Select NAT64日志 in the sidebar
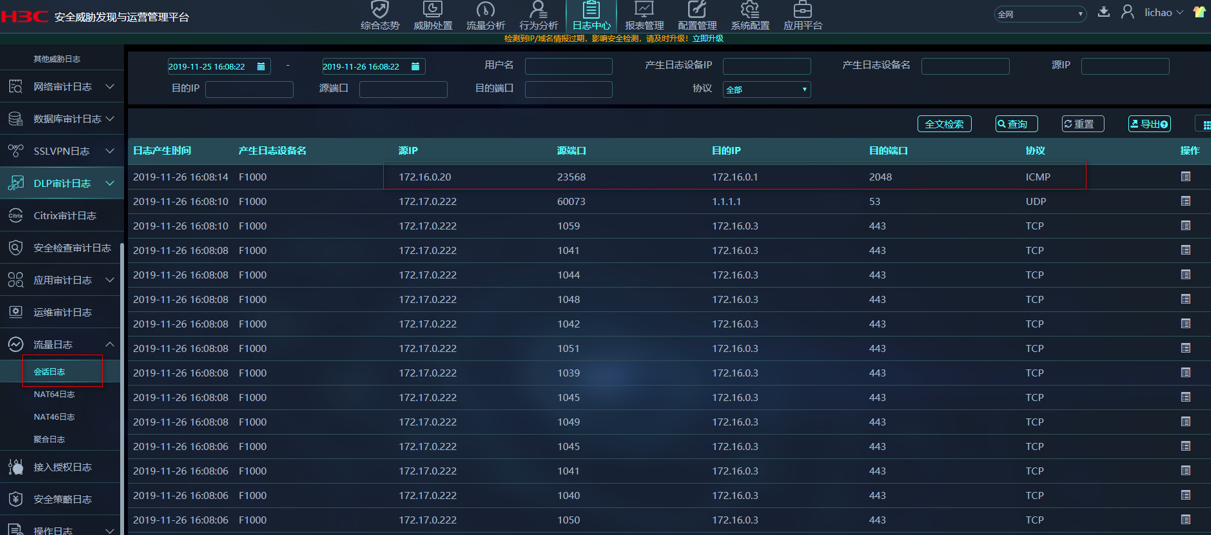The image size is (1211, 535). coord(54,395)
